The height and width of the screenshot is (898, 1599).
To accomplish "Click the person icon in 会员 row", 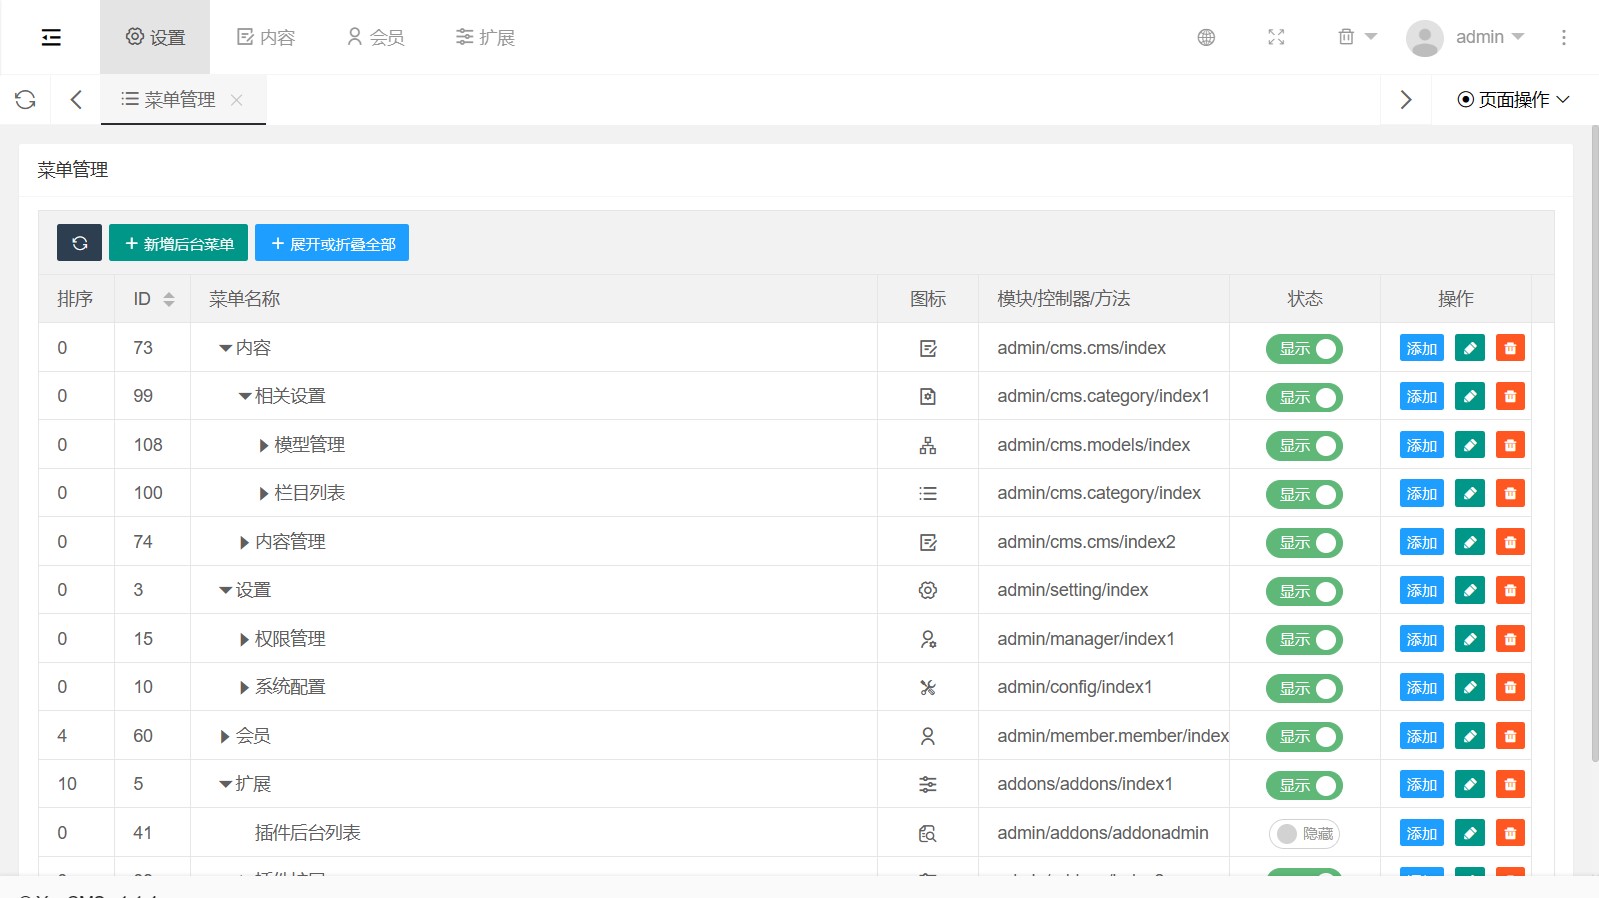I will pos(928,736).
